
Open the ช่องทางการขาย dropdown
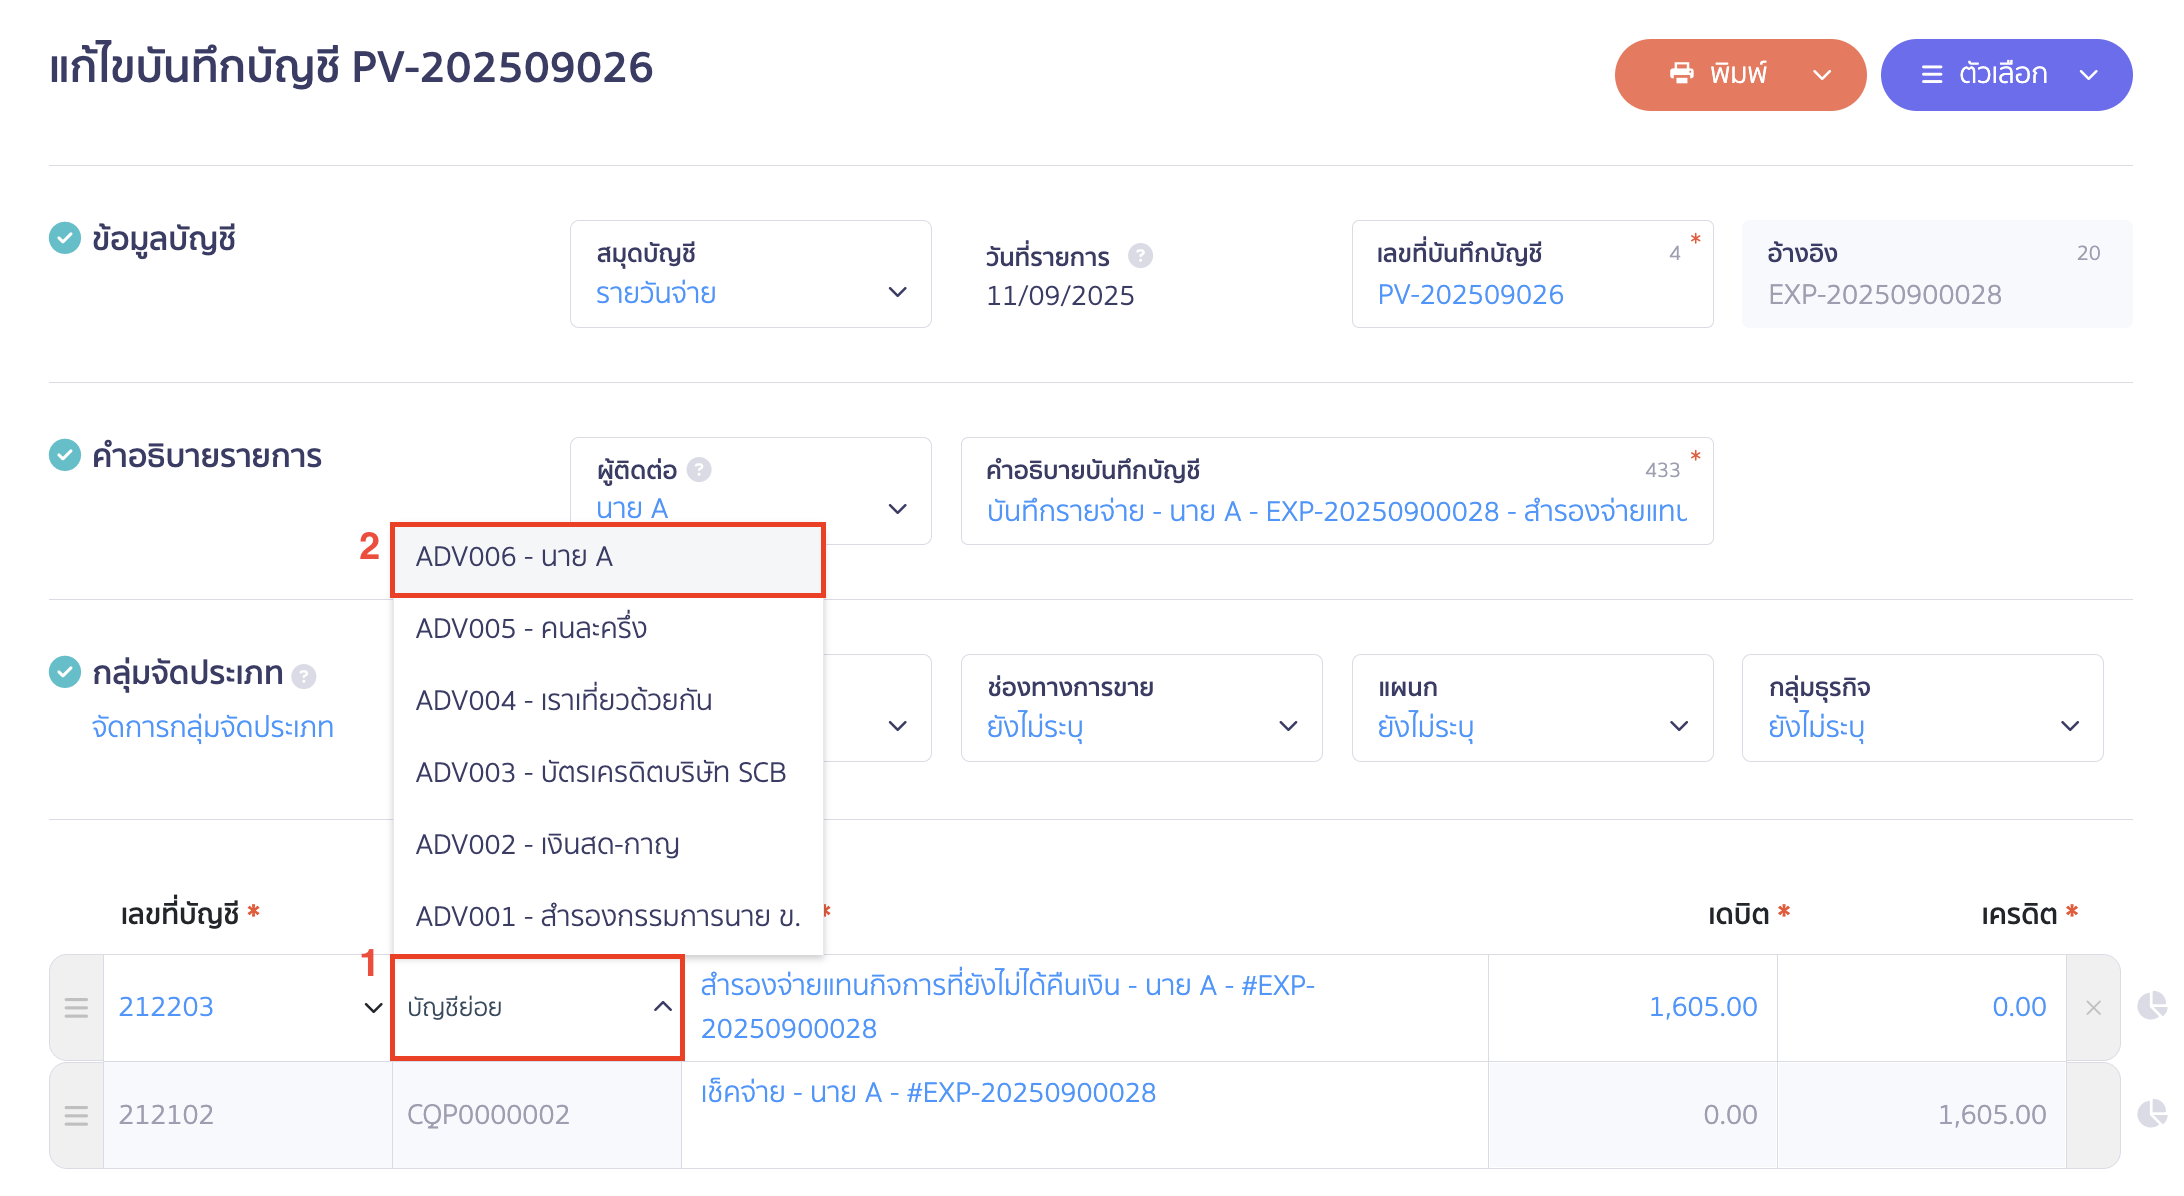(x=1141, y=708)
